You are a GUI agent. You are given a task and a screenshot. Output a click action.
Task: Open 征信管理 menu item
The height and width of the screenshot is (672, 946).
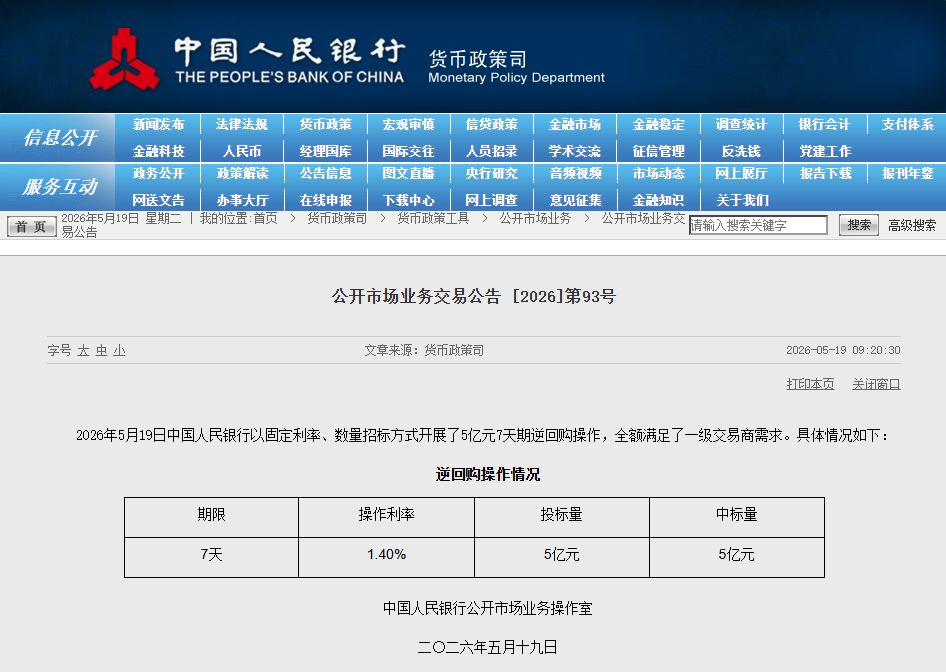658,151
